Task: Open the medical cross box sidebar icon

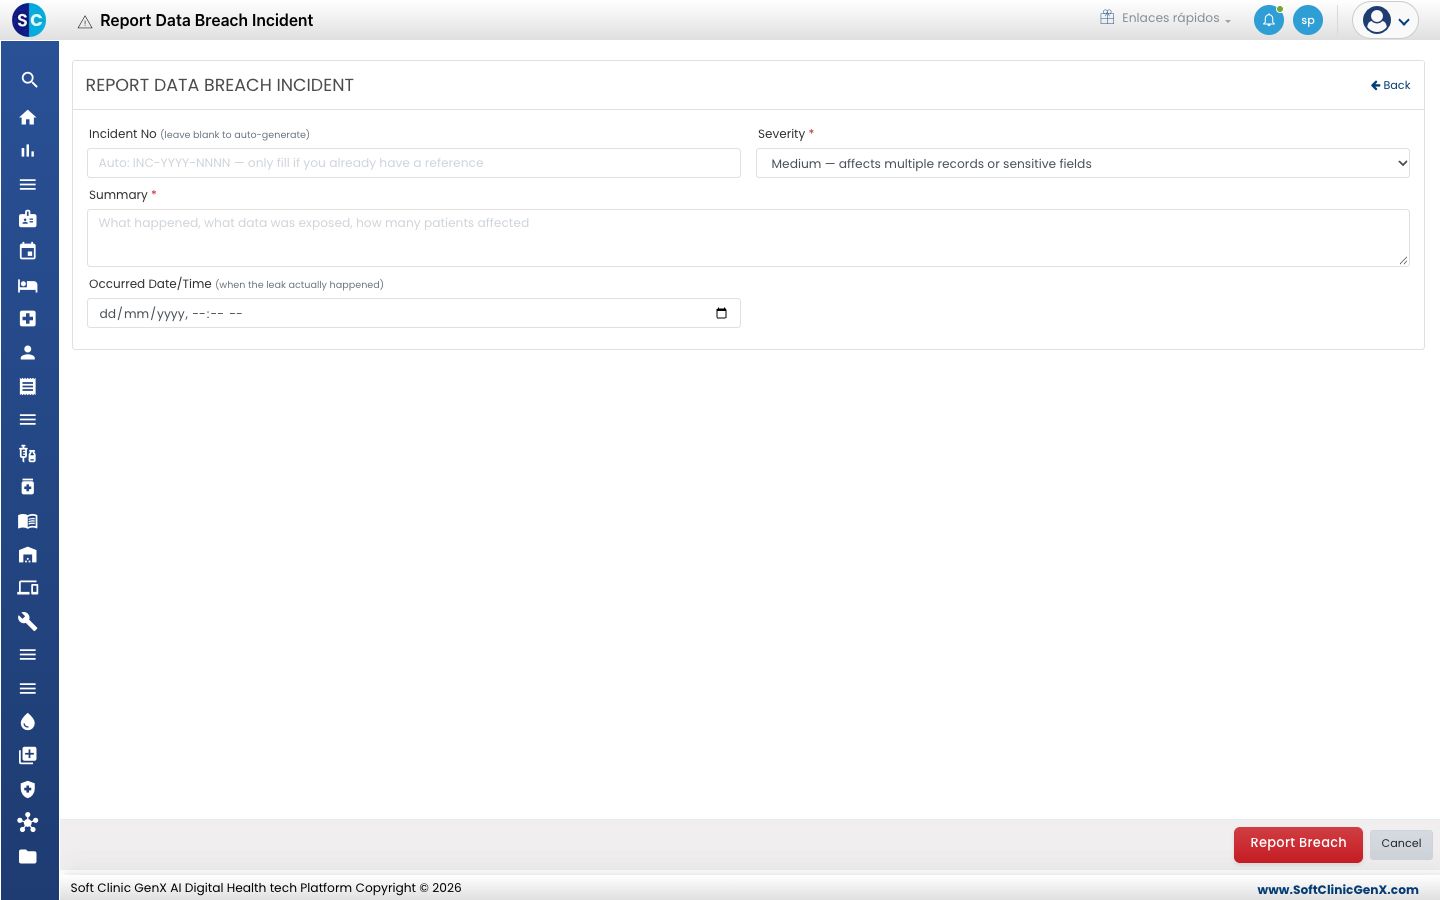Action: 28,319
